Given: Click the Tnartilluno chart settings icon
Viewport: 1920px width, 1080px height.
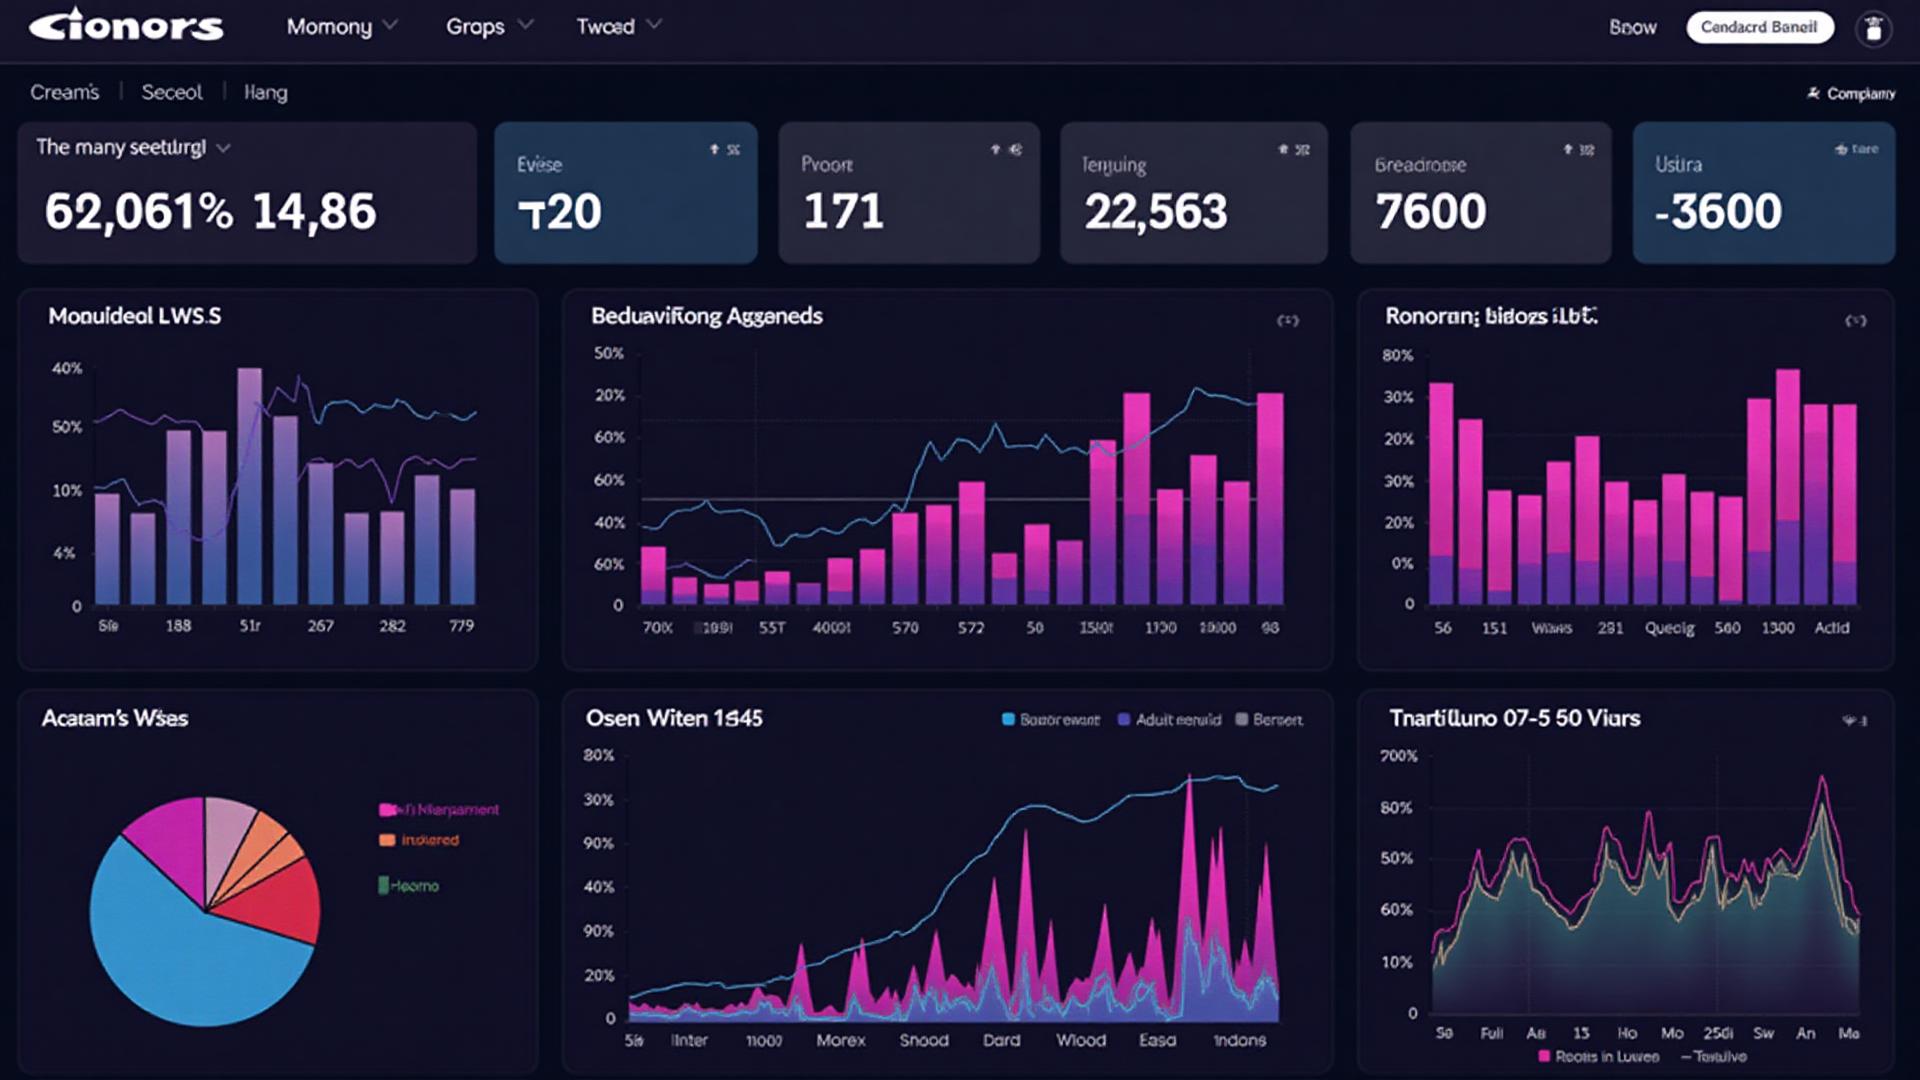Looking at the screenshot, I should click(x=1854, y=720).
